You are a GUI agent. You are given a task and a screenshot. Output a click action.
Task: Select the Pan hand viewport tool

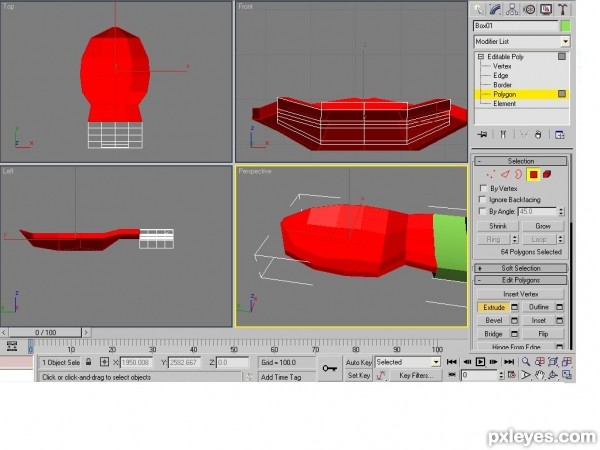[x=540, y=375]
